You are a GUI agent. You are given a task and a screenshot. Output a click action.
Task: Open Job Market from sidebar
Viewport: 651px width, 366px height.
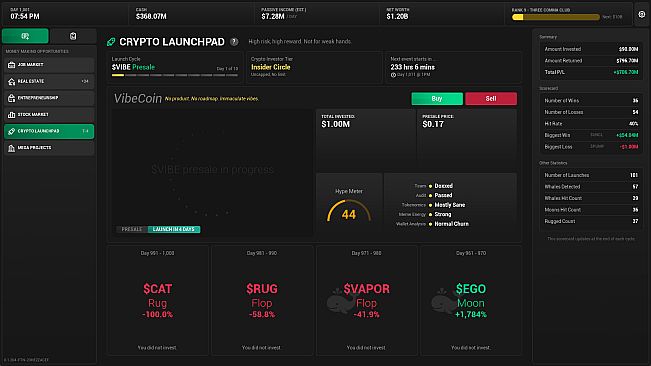click(x=49, y=65)
